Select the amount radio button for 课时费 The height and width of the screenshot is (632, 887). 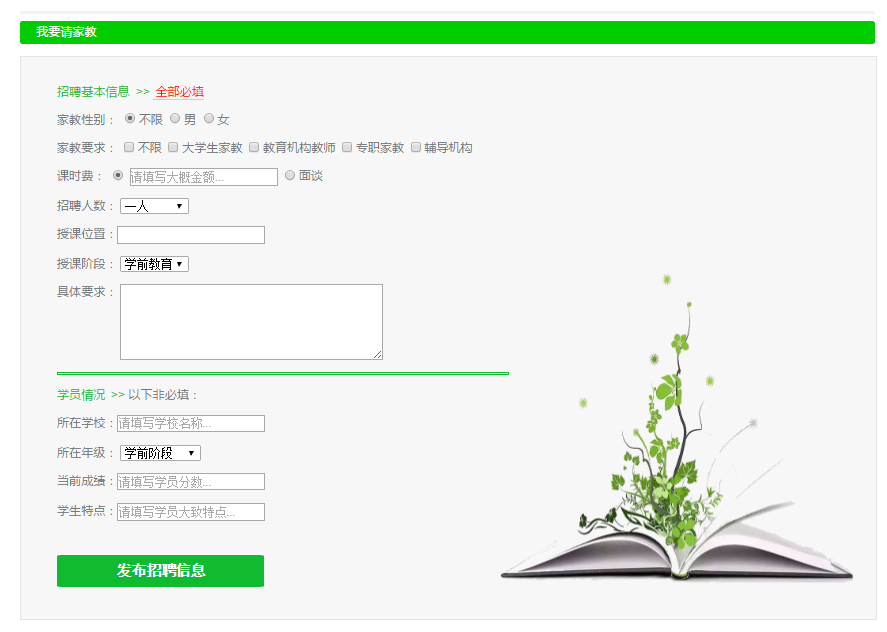coord(118,175)
